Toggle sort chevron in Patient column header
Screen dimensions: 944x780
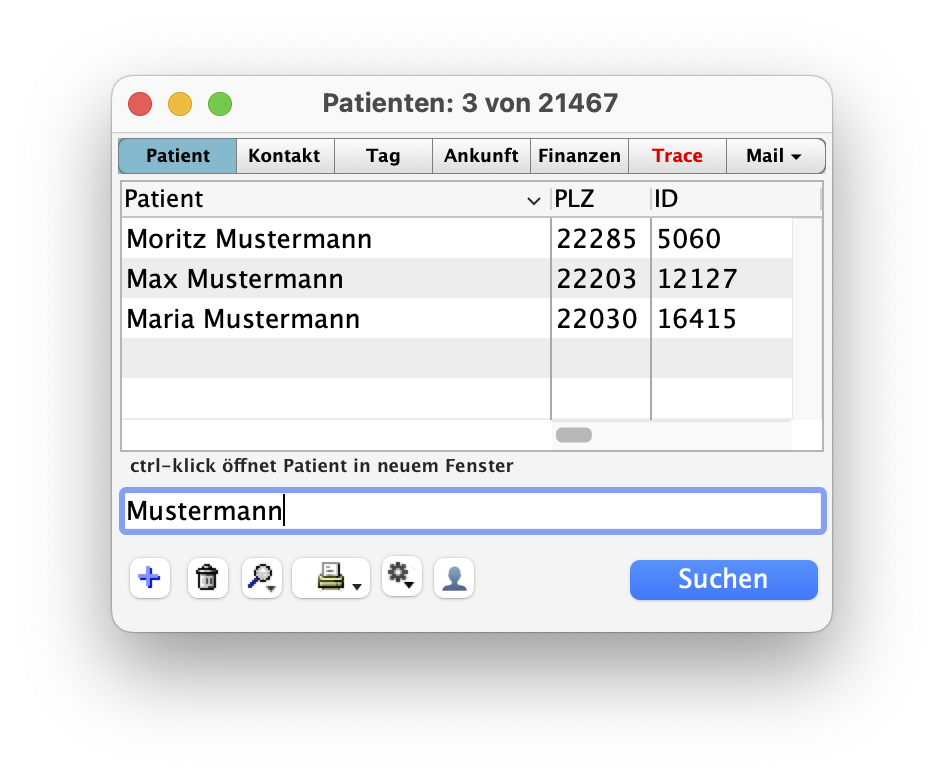(x=533, y=201)
